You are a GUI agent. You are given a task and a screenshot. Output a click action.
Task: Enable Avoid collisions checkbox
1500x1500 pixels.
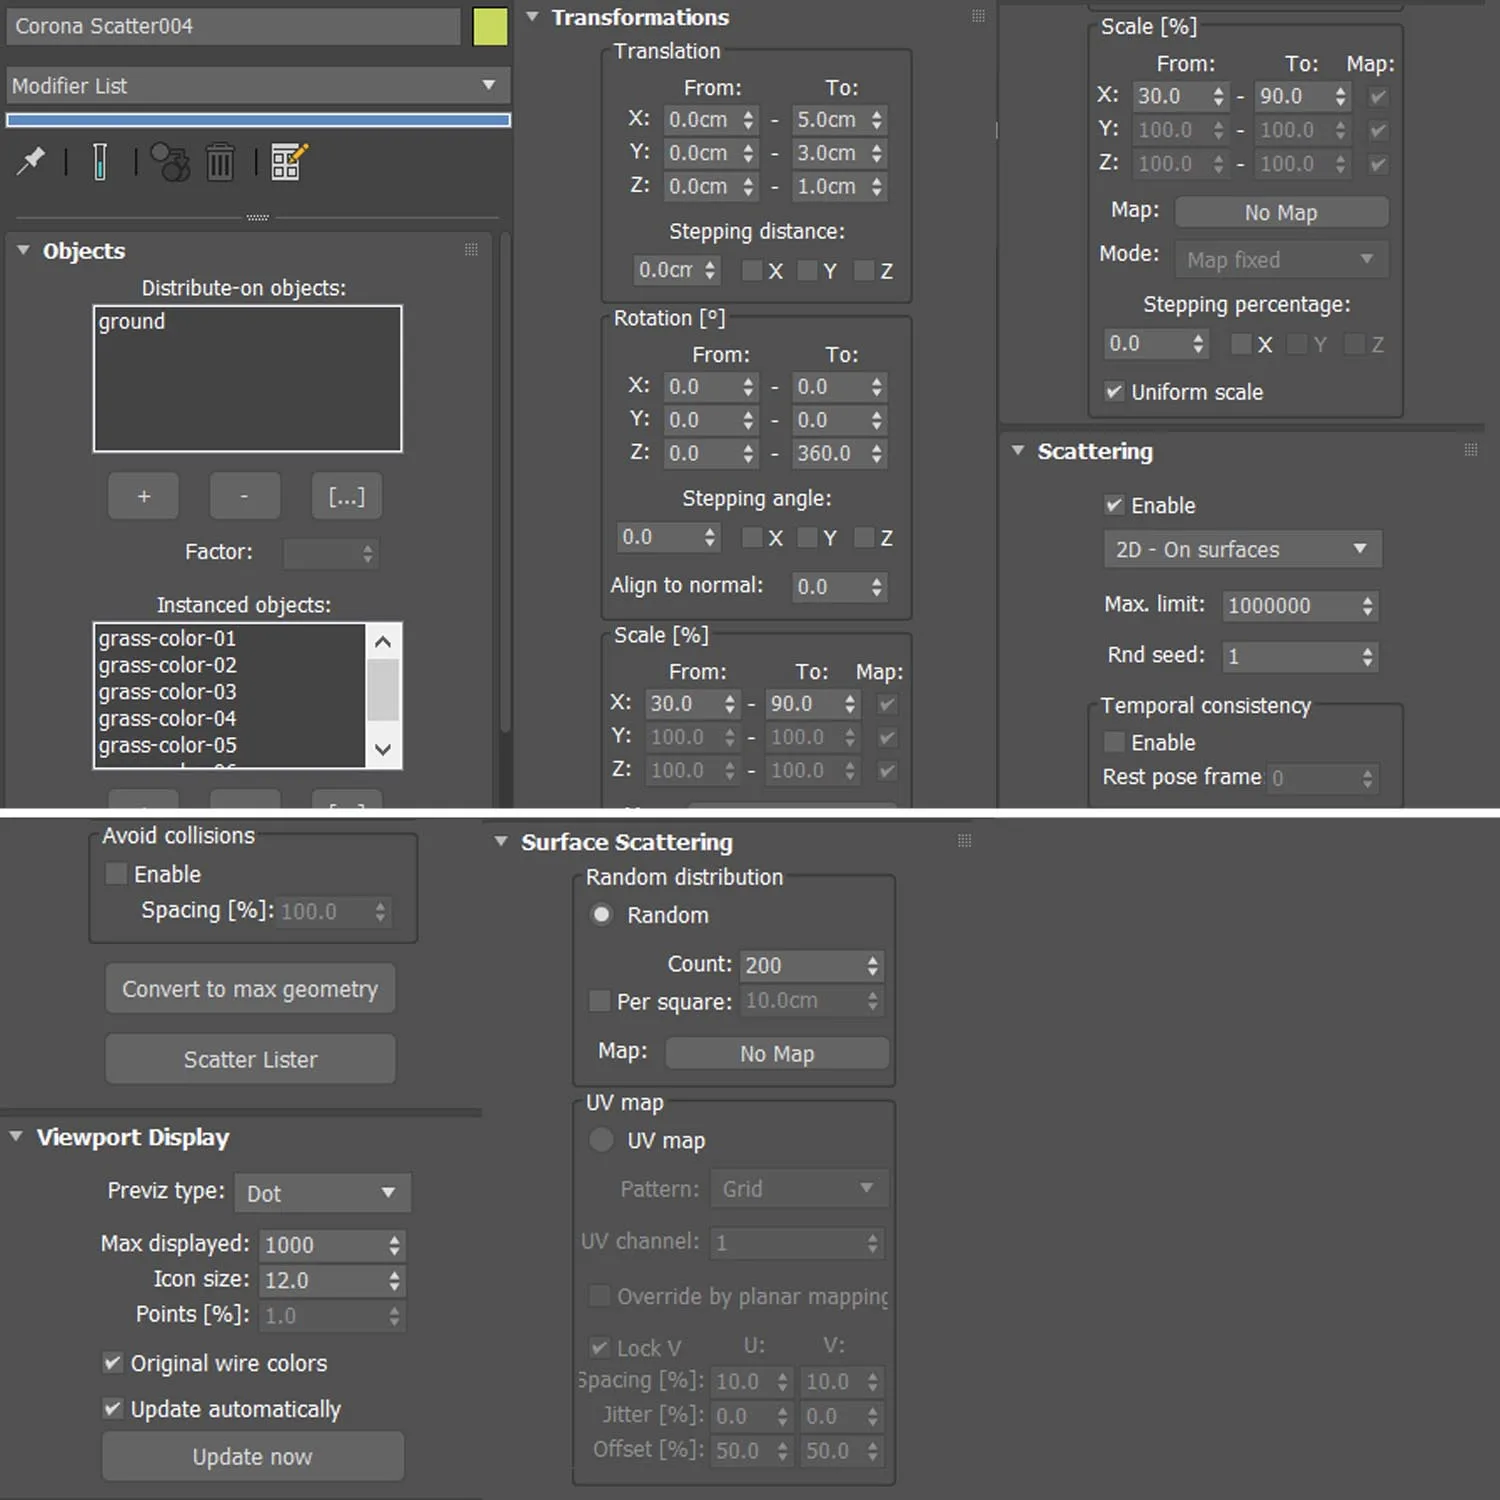[116, 873]
